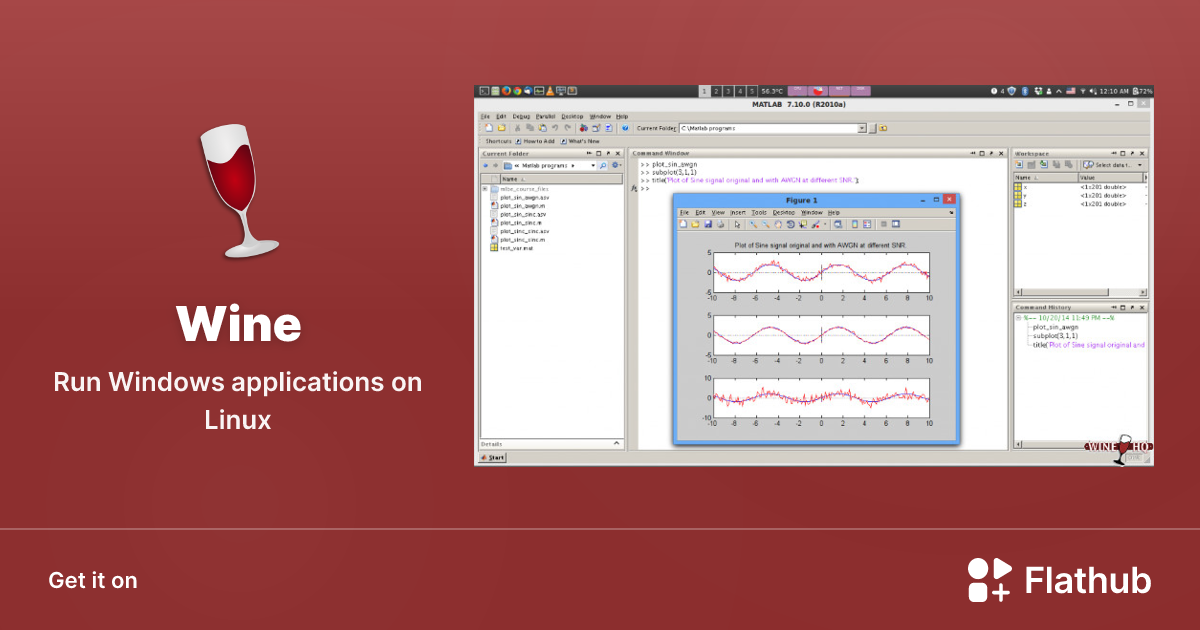Open the Debug menu in MATLAB
The image size is (1200, 630).
(x=521, y=116)
